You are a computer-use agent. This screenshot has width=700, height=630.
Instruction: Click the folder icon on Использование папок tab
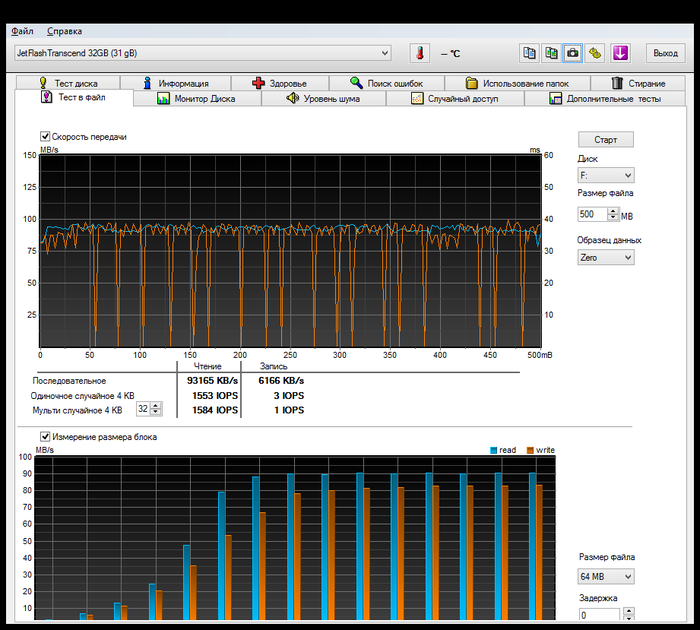tap(471, 83)
